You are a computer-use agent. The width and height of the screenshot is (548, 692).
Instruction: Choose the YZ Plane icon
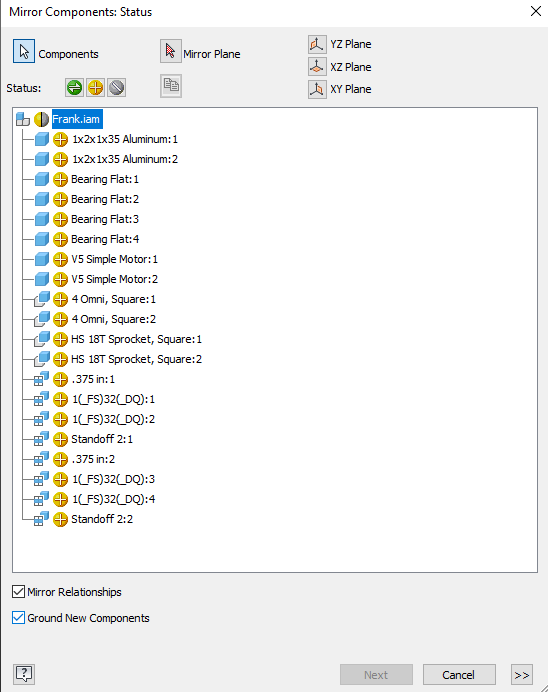317,44
